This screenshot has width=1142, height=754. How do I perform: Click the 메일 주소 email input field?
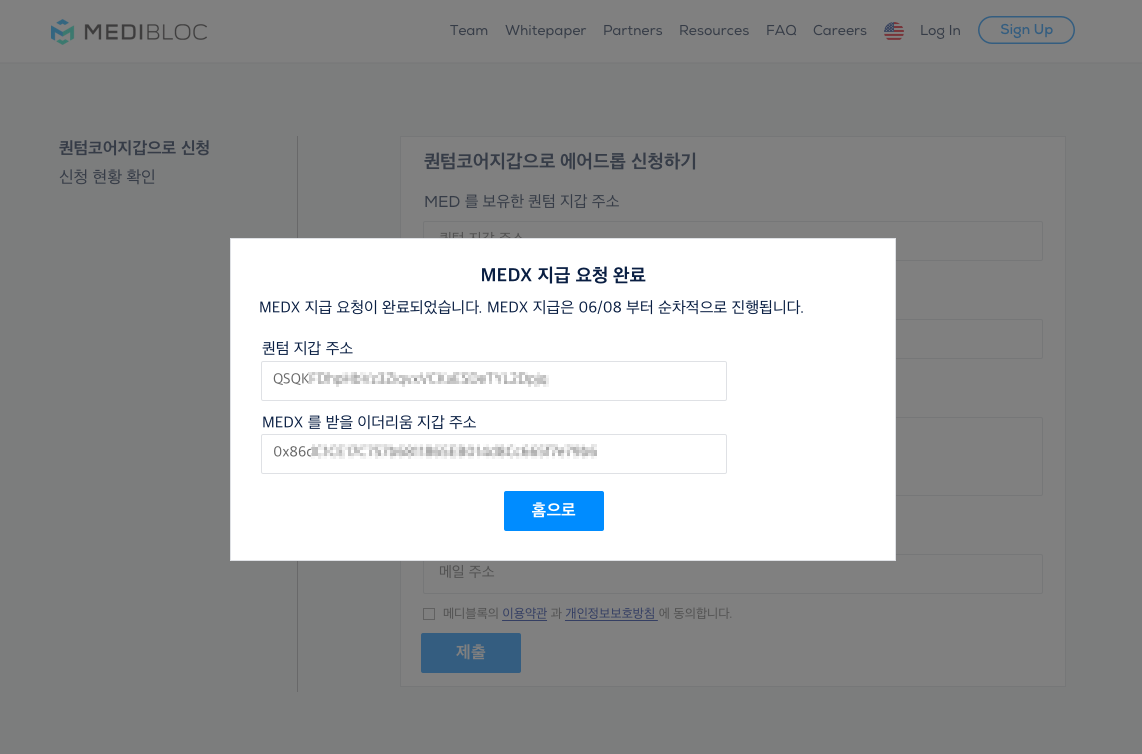coord(731,573)
